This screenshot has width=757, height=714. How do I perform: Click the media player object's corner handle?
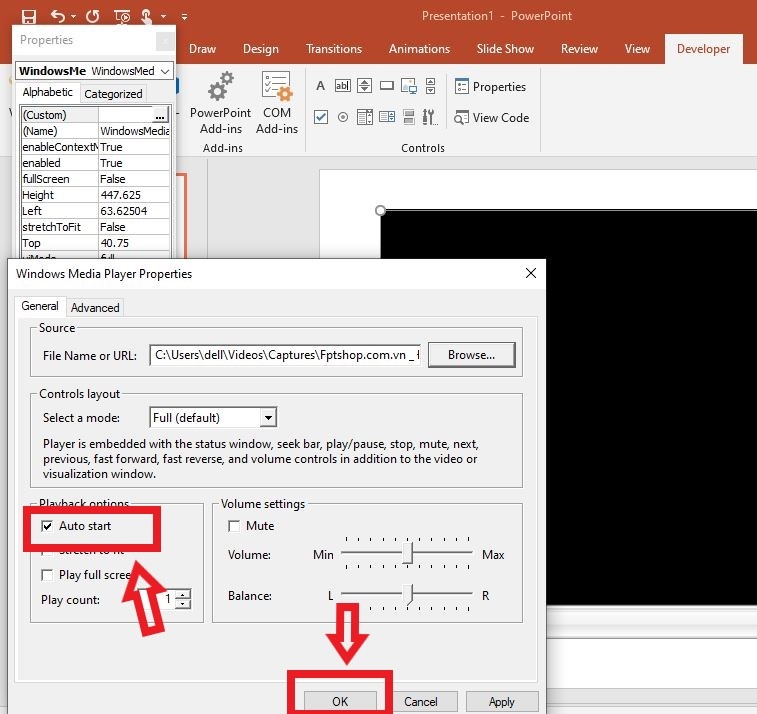pyautogui.click(x=380, y=210)
